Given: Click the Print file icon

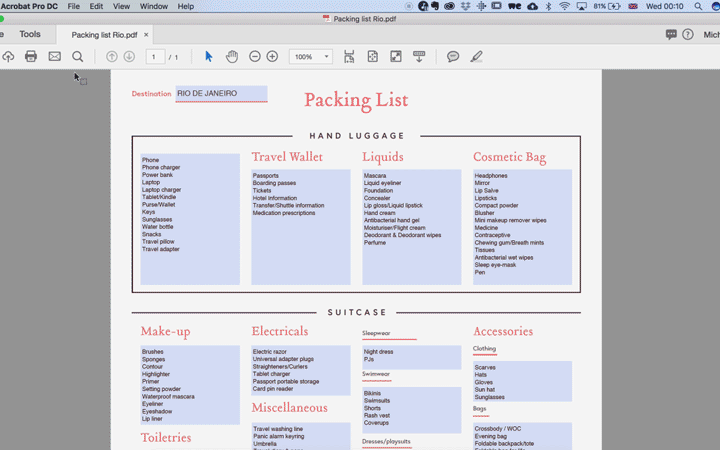Looking at the screenshot, I should pyautogui.click(x=31, y=56).
